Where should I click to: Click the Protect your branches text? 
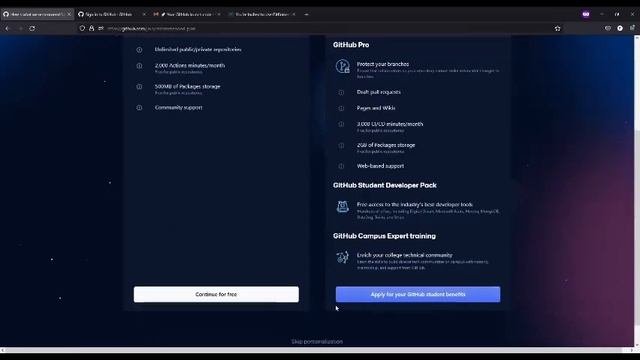click(383, 64)
